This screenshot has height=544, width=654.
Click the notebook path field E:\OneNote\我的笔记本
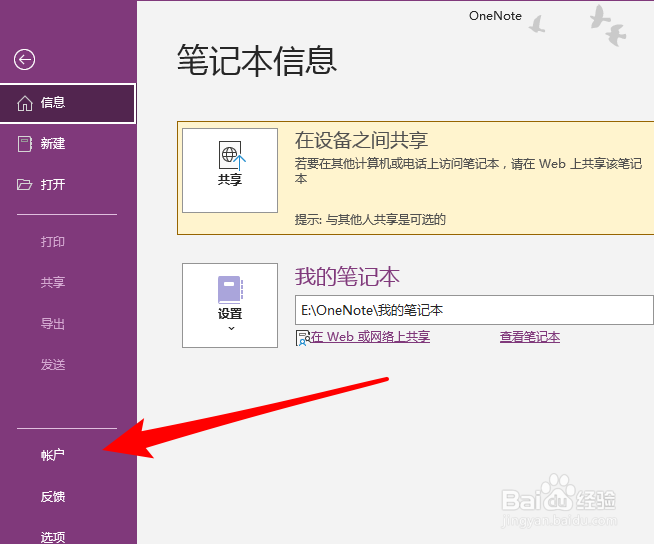click(x=474, y=310)
